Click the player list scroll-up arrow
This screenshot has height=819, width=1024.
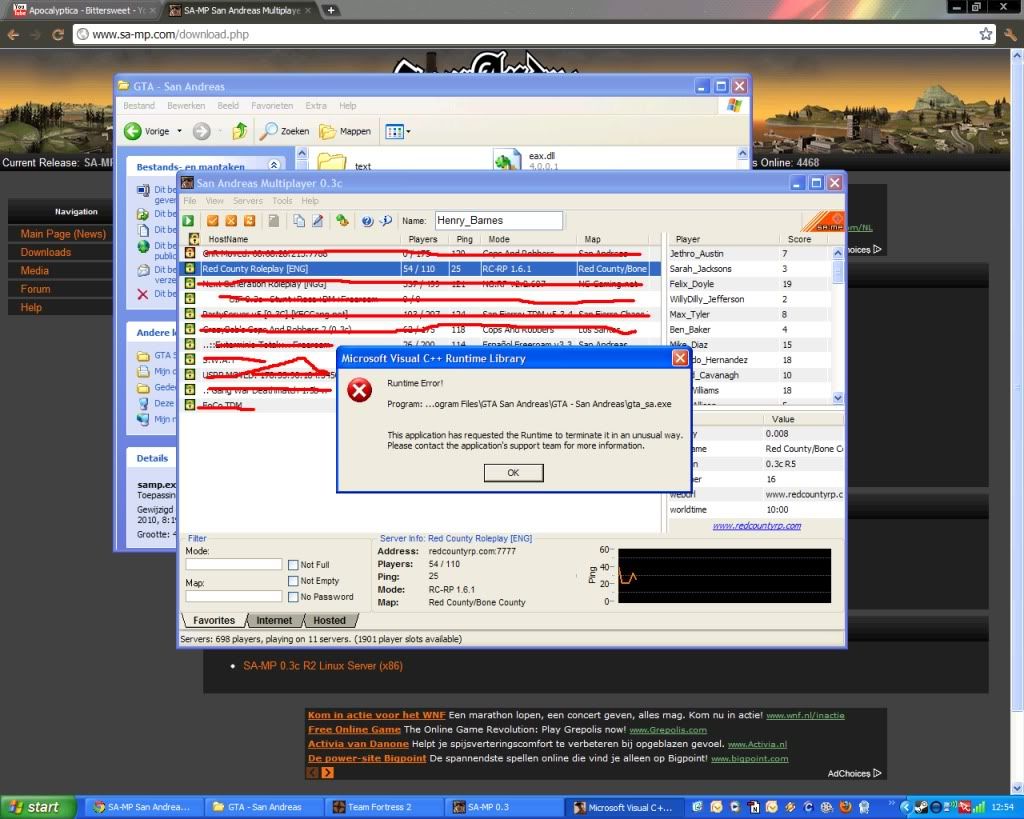(x=838, y=253)
